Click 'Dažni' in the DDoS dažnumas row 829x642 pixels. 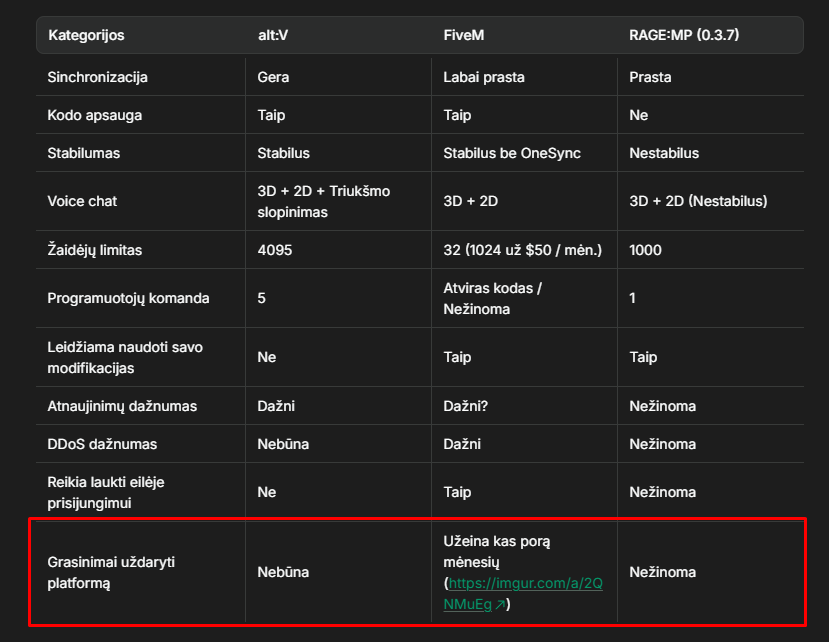[x=462, y=444]
